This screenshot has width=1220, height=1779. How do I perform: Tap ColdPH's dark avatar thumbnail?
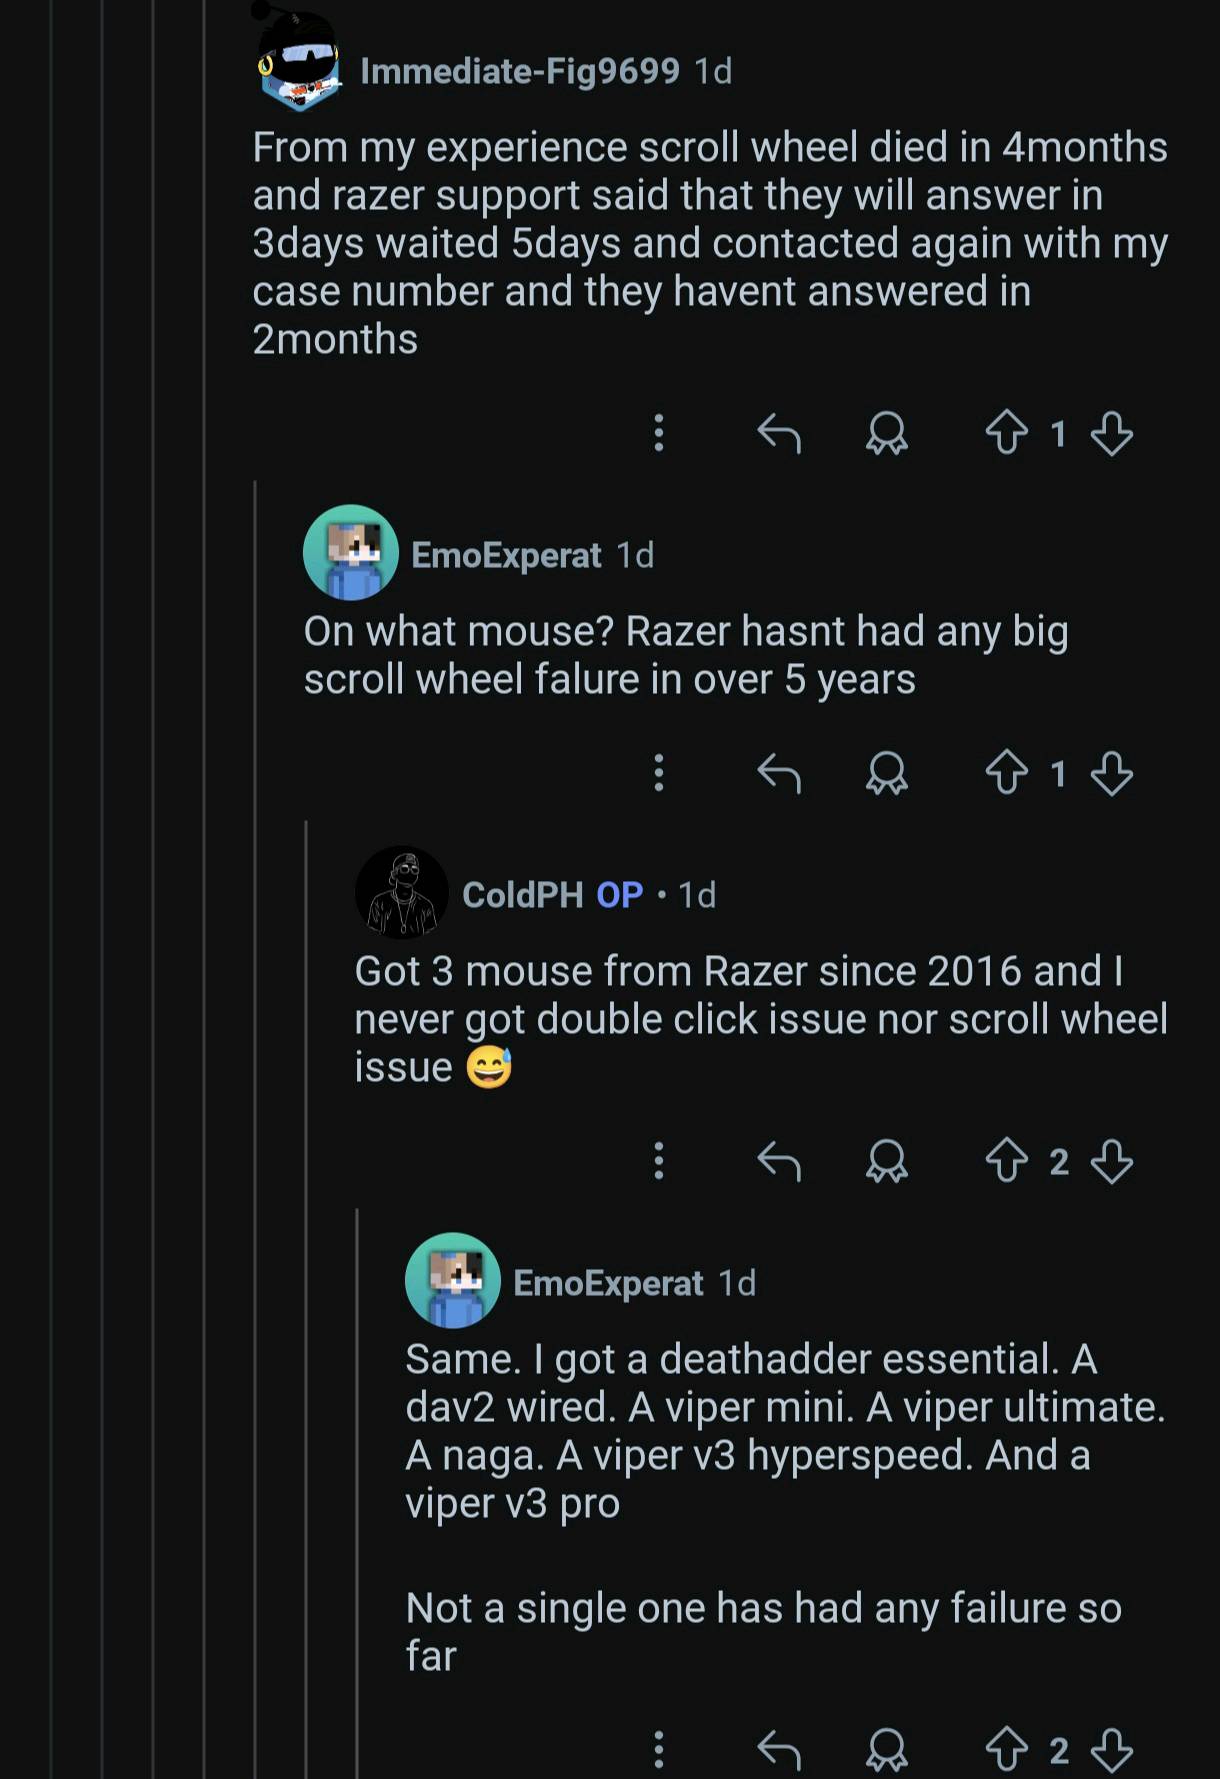click(402, 893)
